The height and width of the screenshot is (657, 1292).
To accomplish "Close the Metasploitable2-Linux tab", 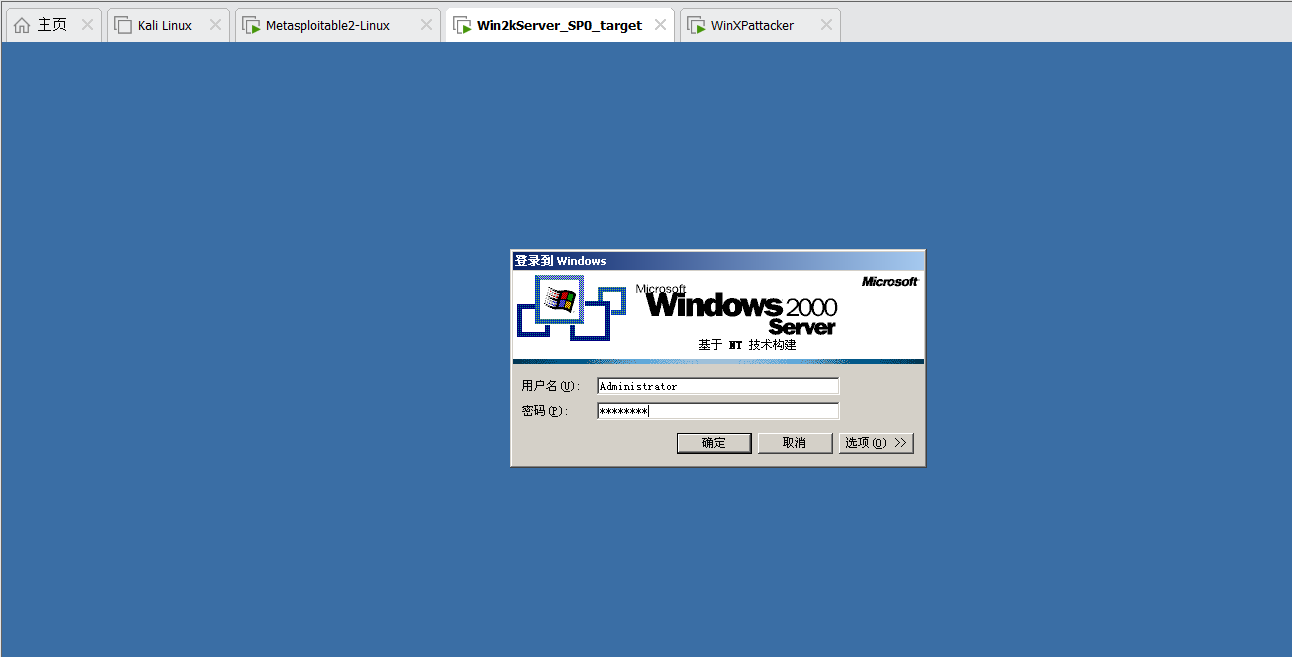I will pyautogui.click(x=426, y=25).
